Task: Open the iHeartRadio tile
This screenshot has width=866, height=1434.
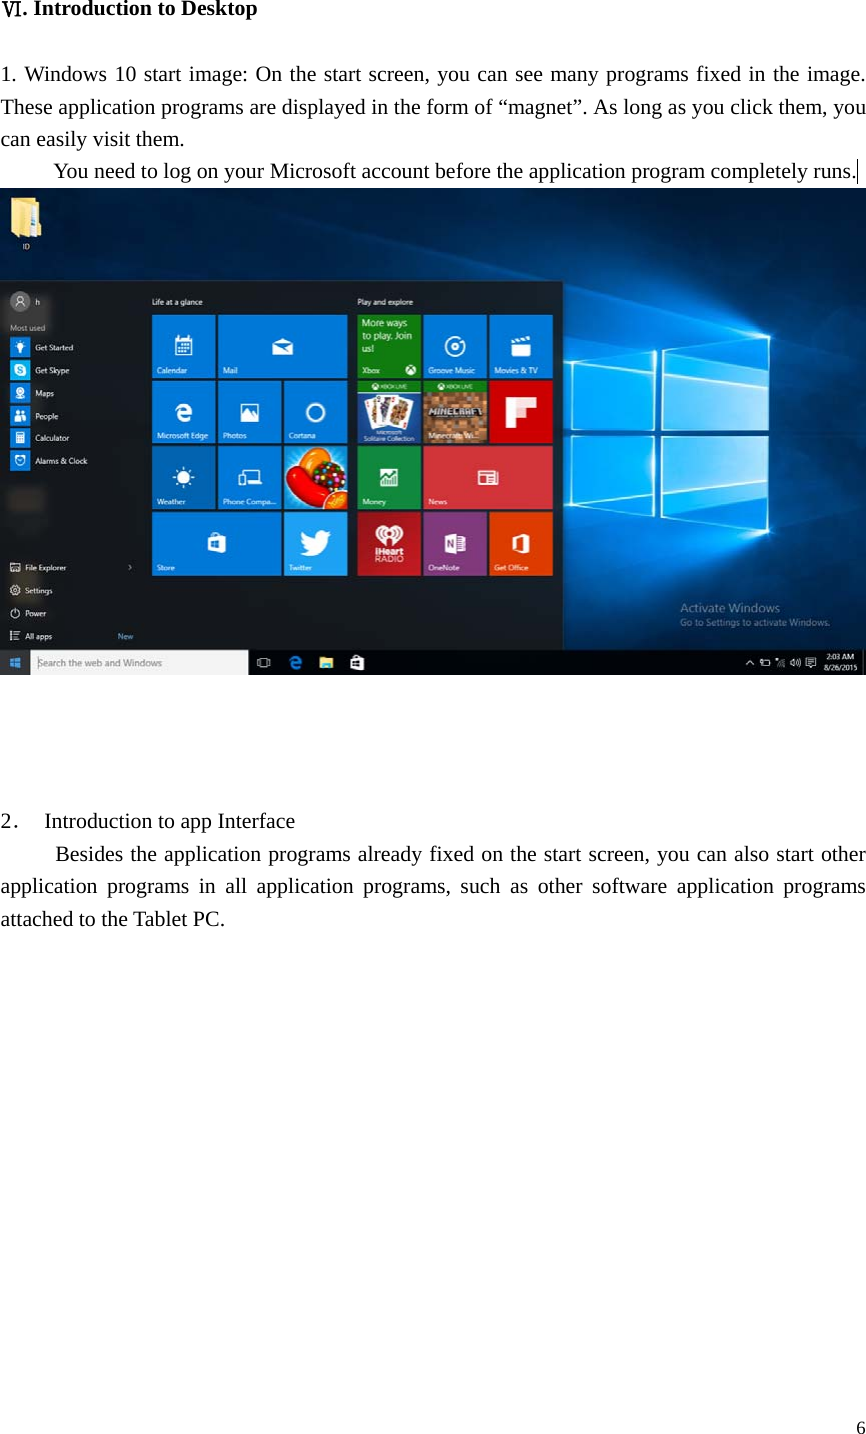Action: [388, 543]
